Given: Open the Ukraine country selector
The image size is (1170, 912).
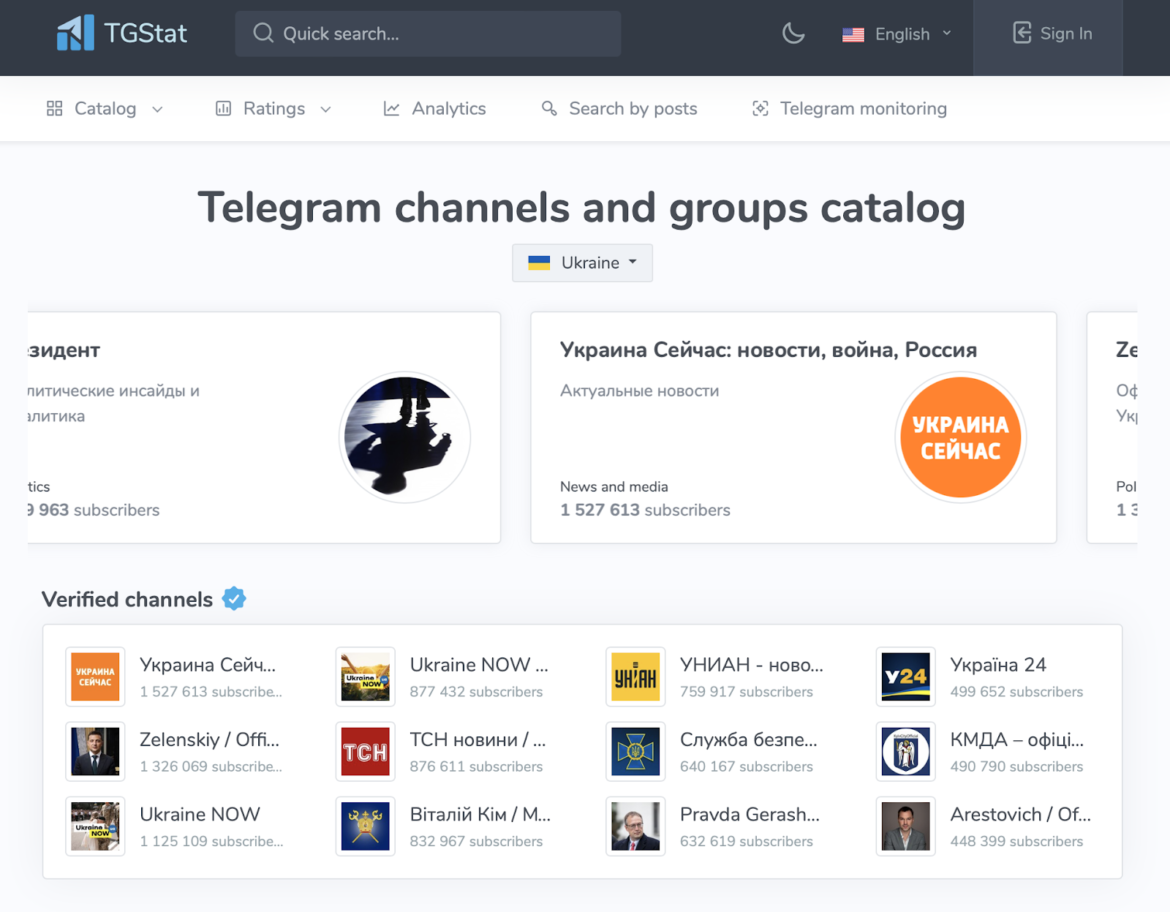Looking at the screenshot, I should pyautogui.click(x=582, y=263).
